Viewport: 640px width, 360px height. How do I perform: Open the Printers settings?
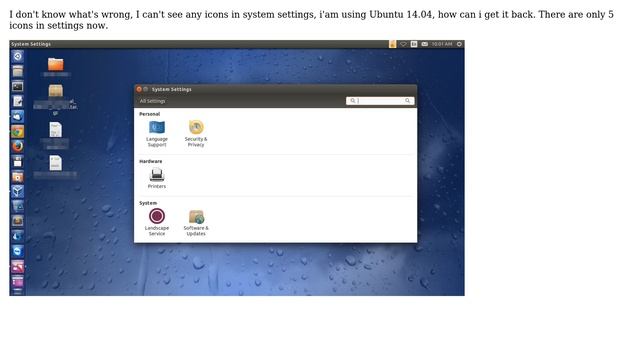(157, 178)
